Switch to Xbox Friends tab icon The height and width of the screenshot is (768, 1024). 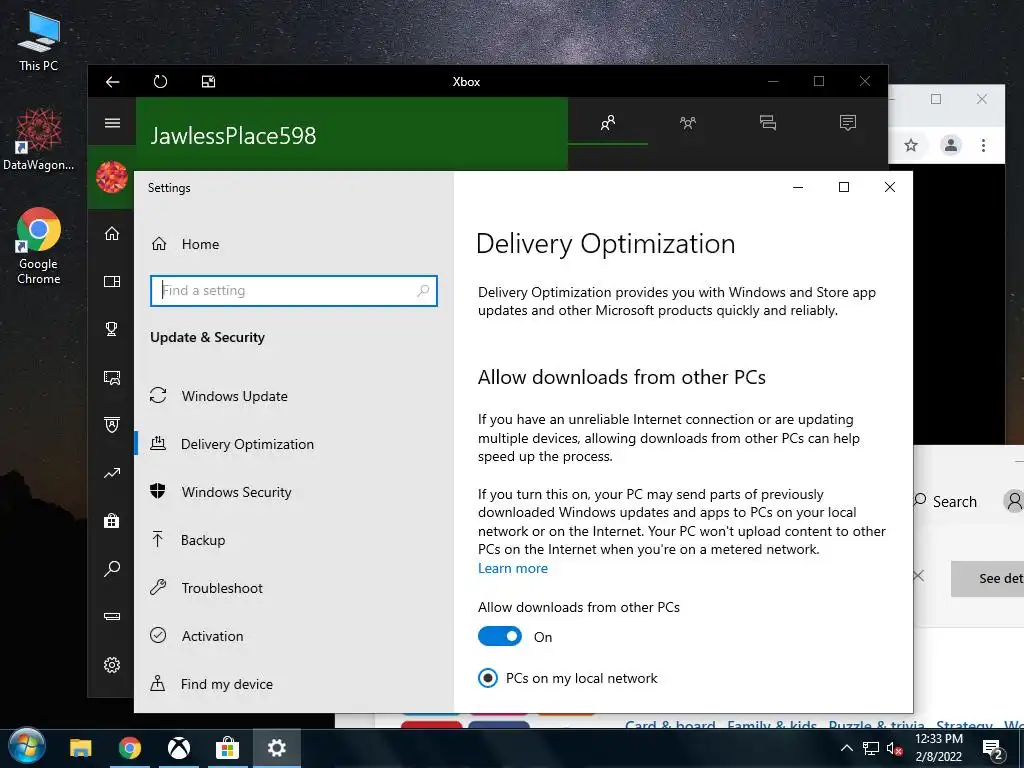point(608,123)
